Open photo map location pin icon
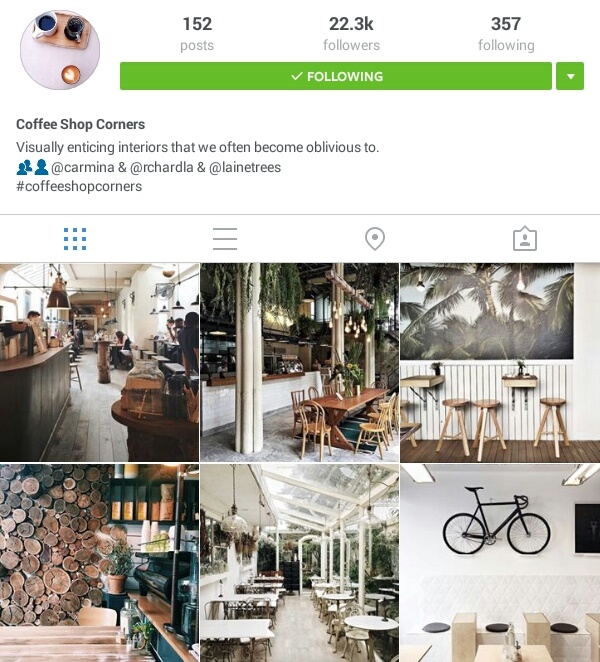Viewport: 600px width, 662px height. pos(375,239)
